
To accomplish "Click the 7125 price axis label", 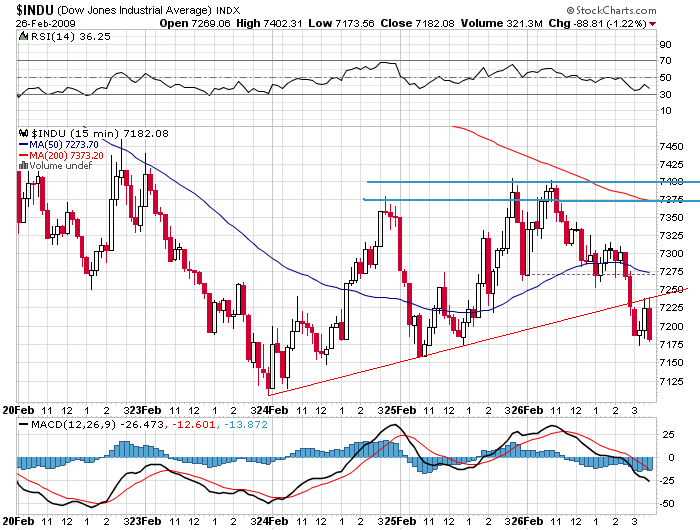I will point(671,381).
